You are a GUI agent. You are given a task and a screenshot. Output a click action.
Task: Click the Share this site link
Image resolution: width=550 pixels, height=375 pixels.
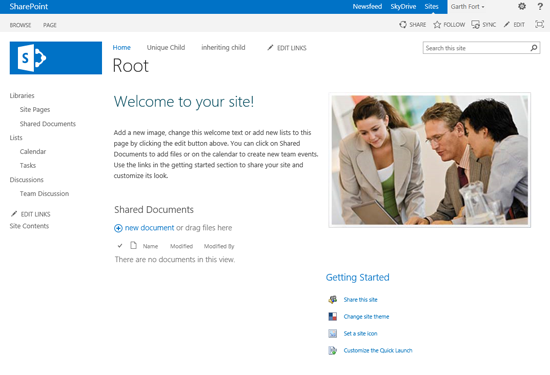tap(361, 300)
